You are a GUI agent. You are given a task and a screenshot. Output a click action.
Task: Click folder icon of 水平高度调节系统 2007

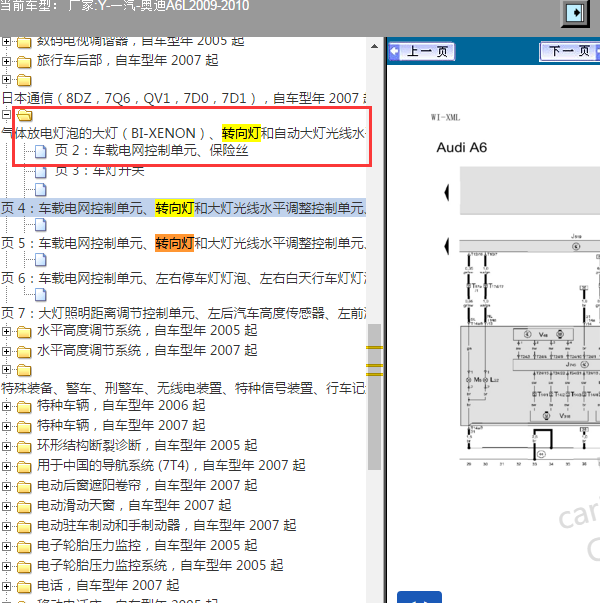tap(24, 352)
